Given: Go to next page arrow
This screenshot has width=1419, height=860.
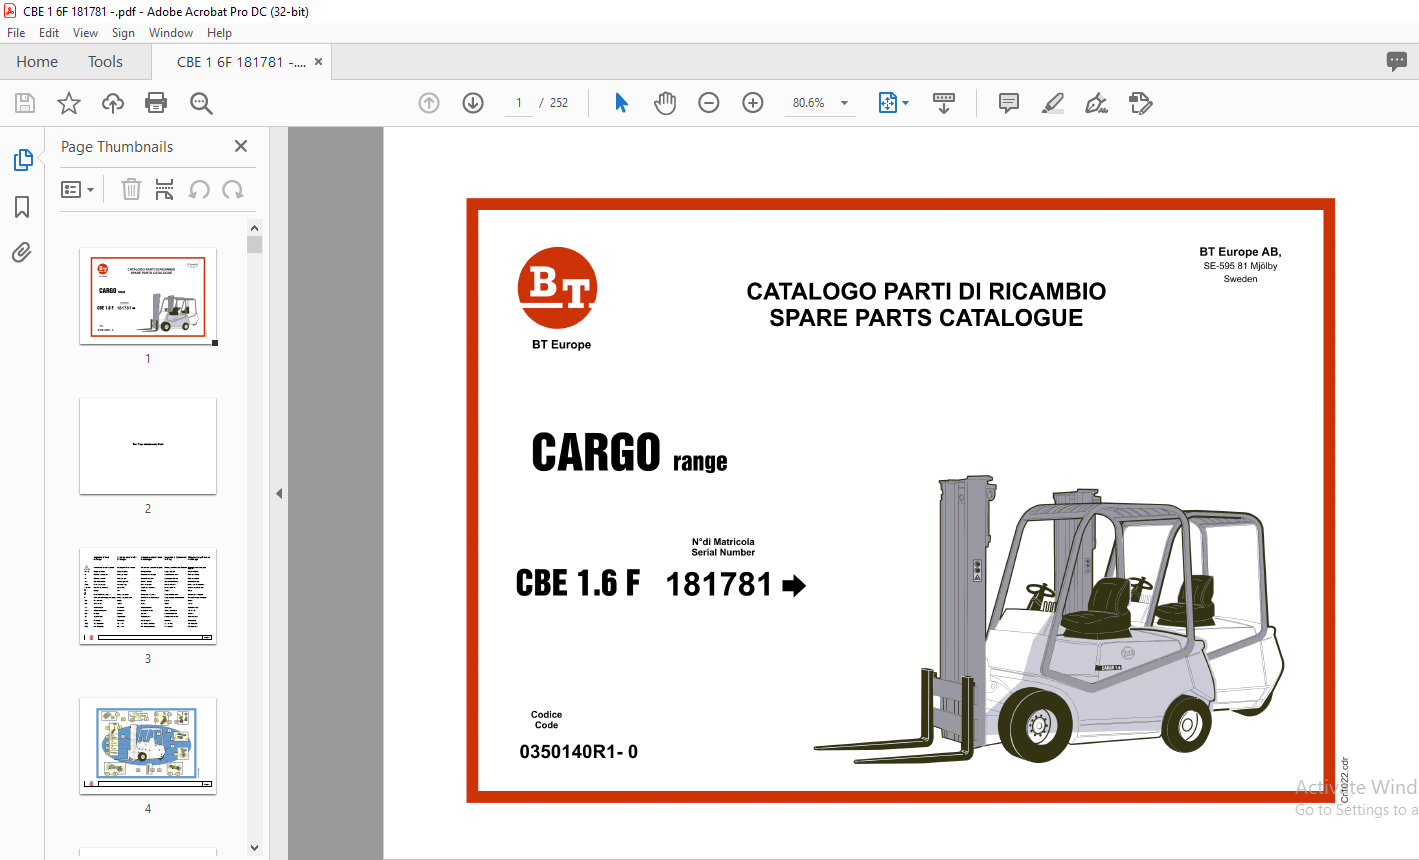Looking at the screenshot, I should point(473,103).
